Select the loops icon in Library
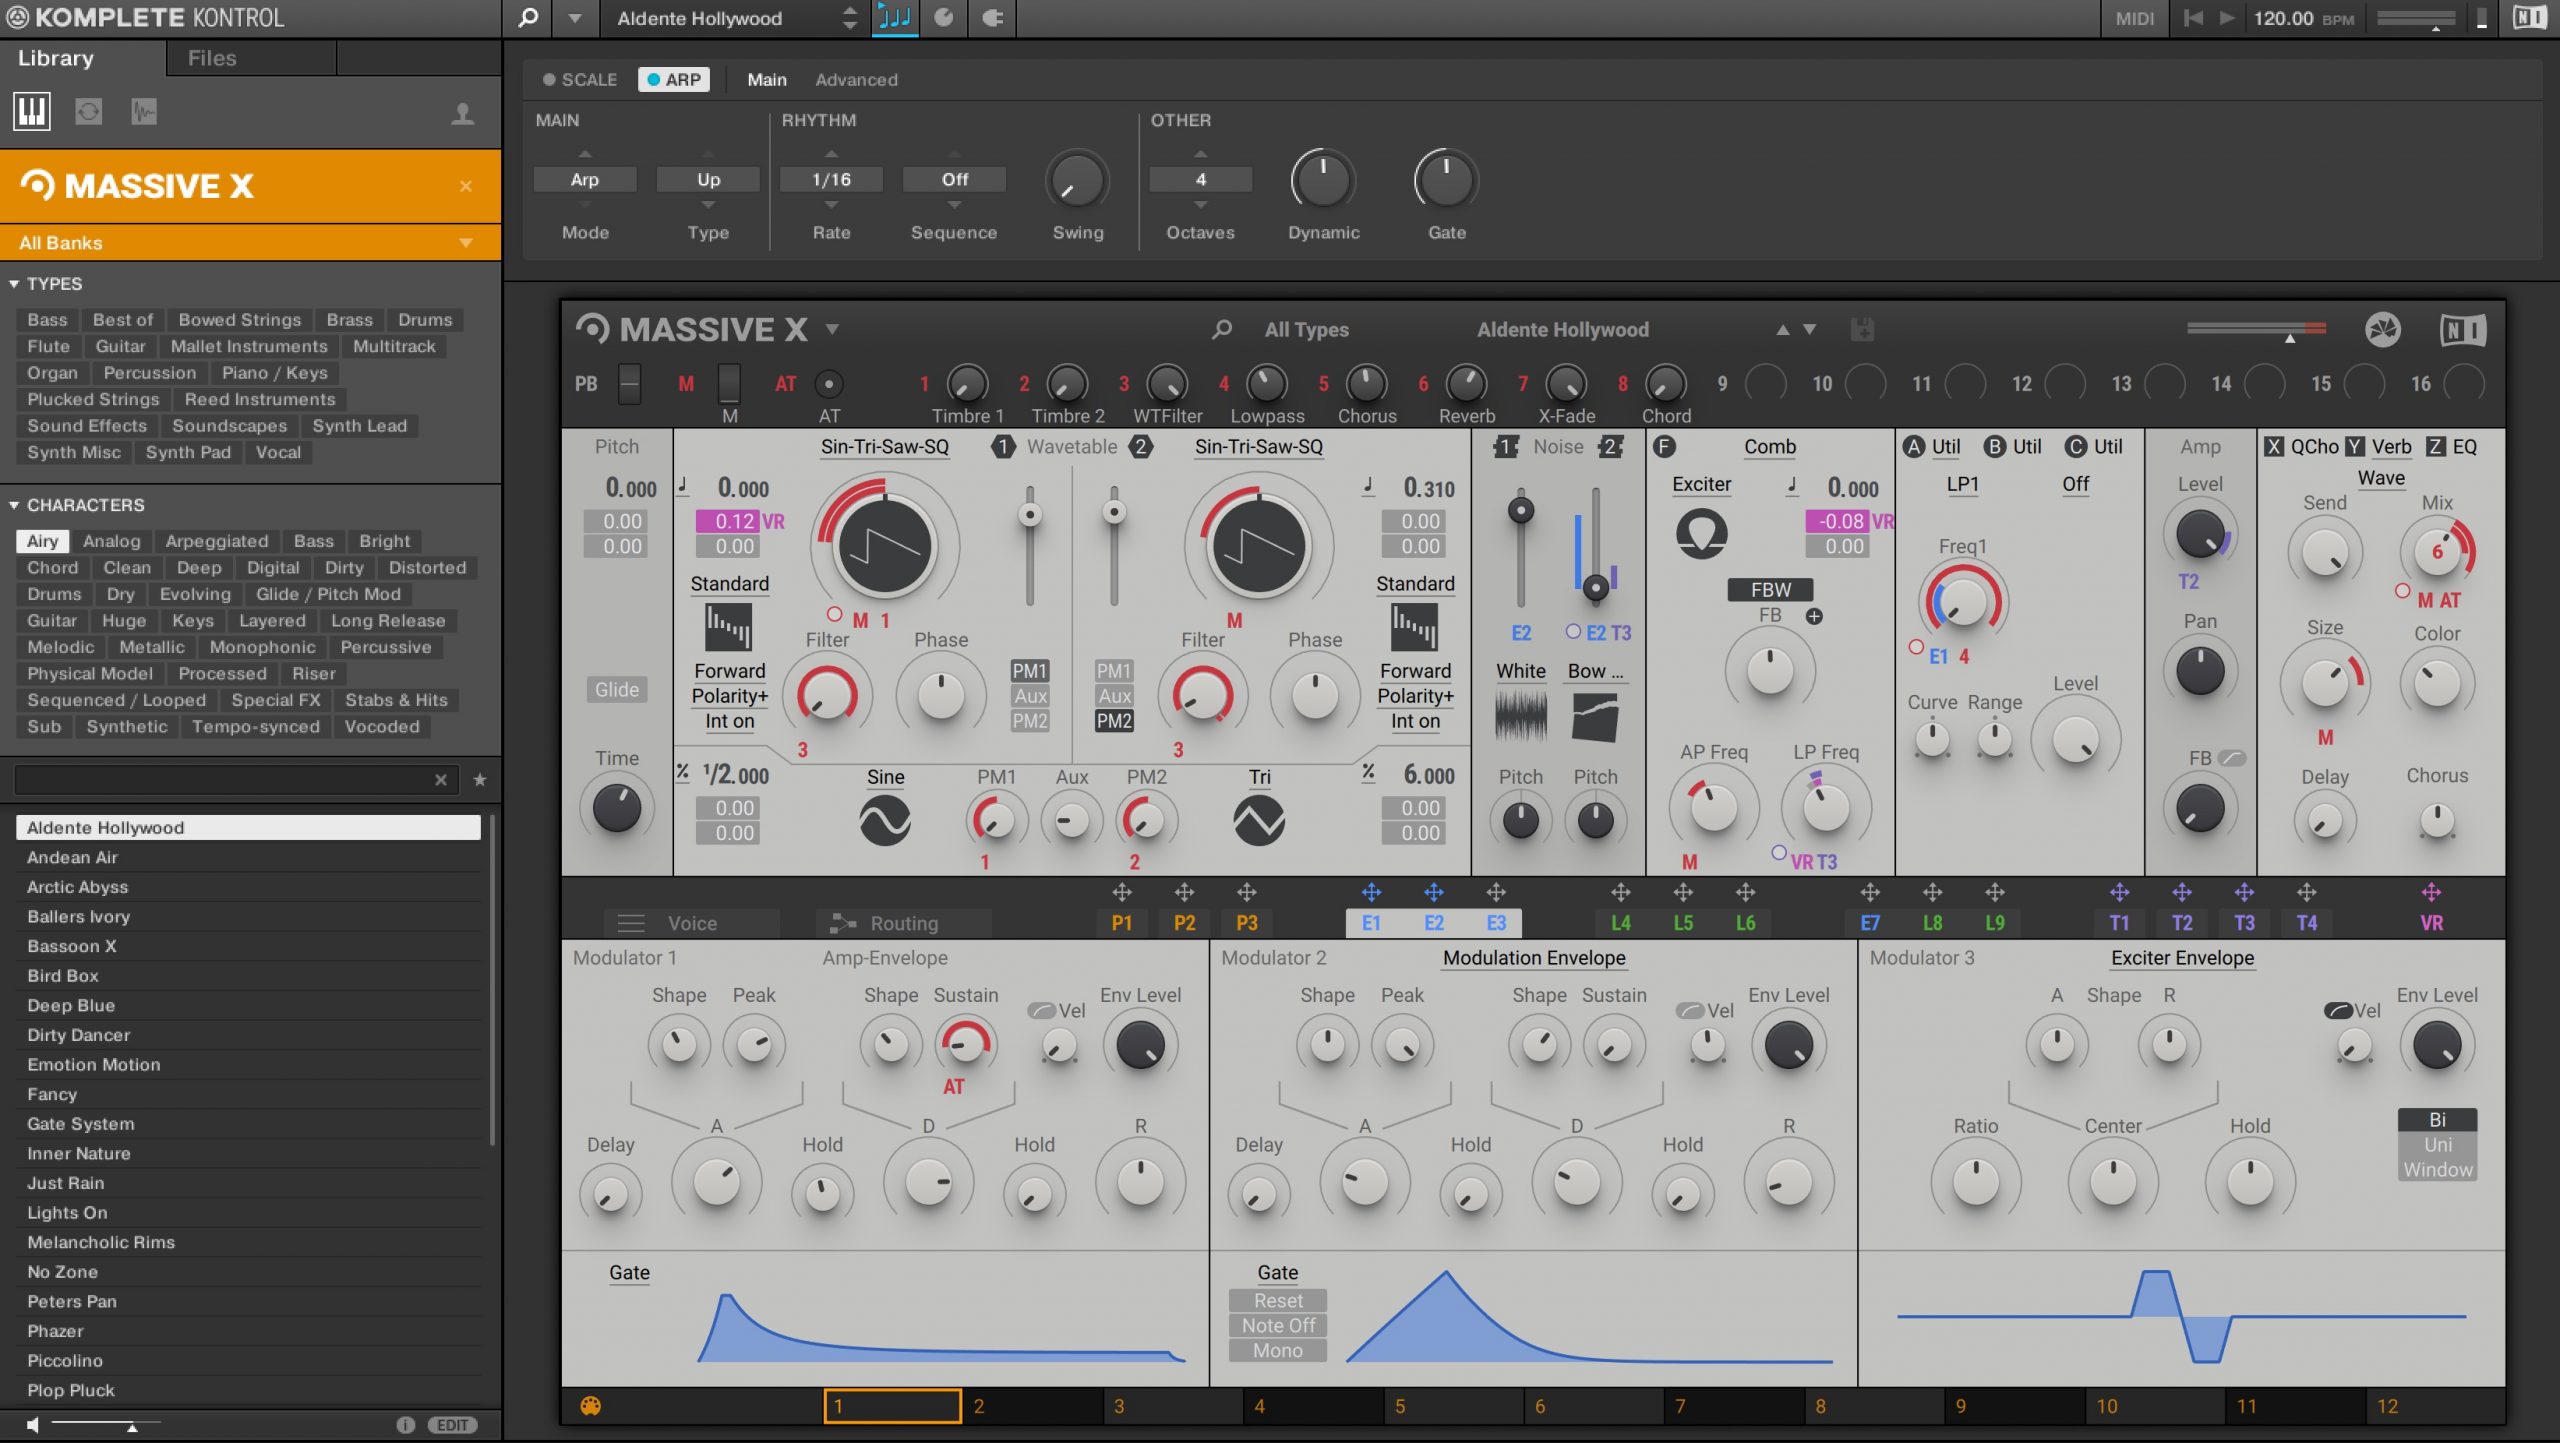This screenshot has width=2560, height=1443. coord(89,111)
